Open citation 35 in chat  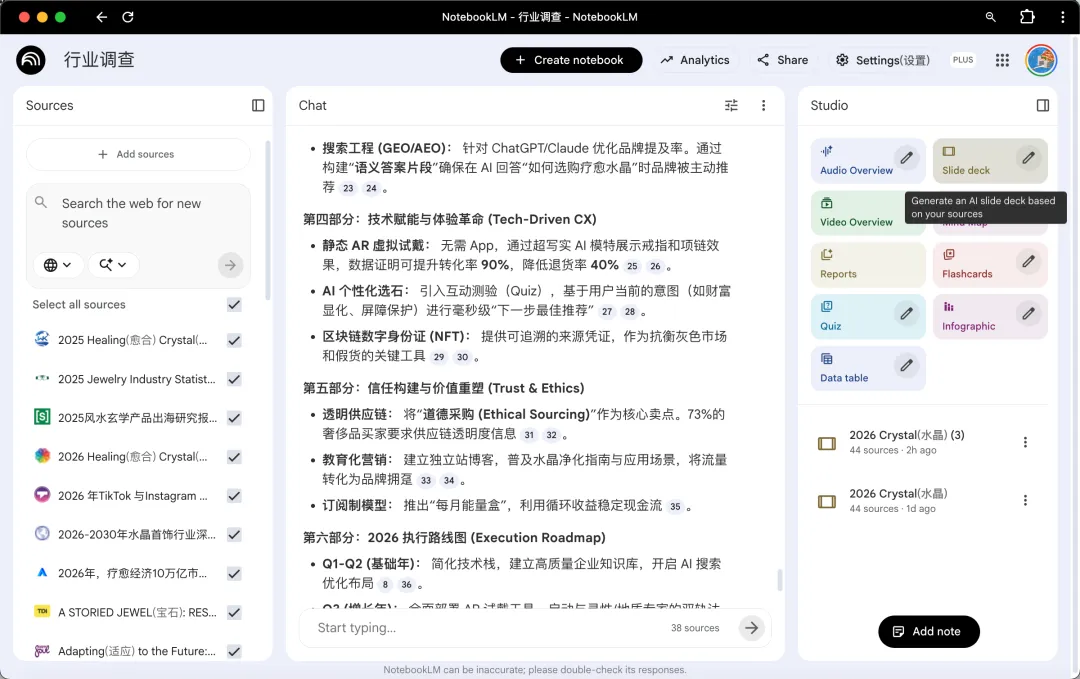pos(675,506)
